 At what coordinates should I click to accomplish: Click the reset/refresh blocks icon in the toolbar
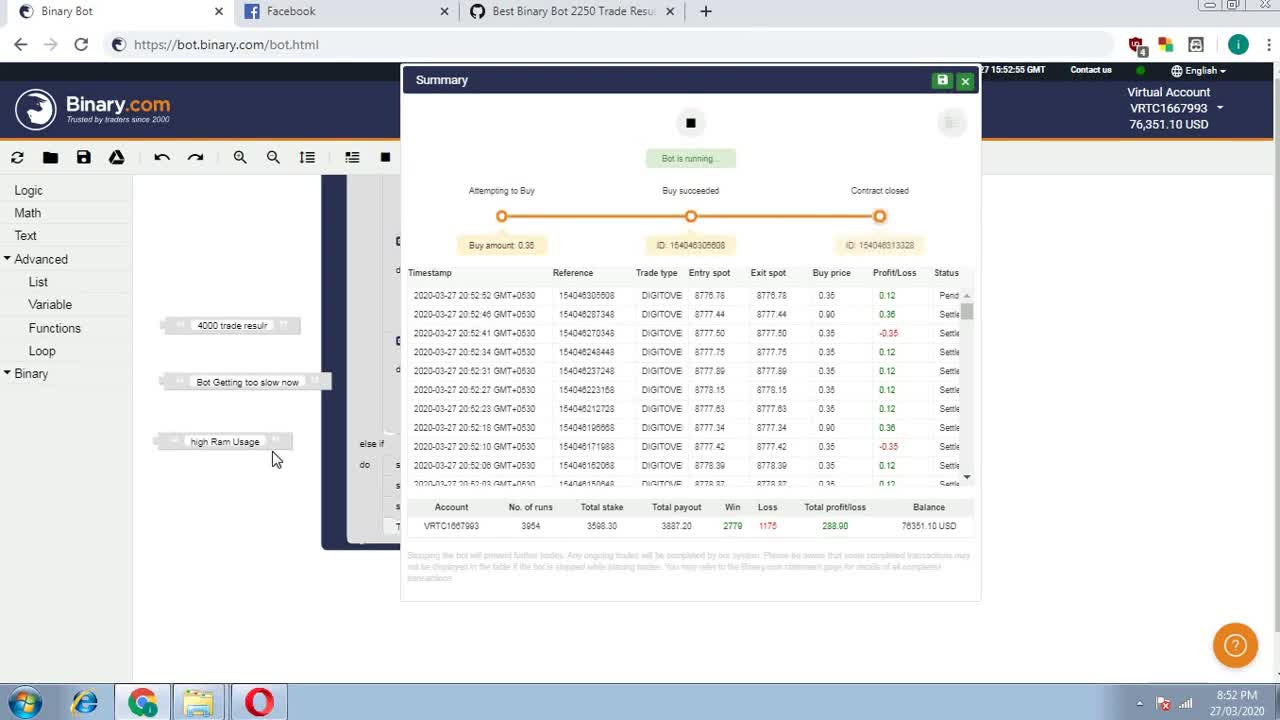click(17, 157)
